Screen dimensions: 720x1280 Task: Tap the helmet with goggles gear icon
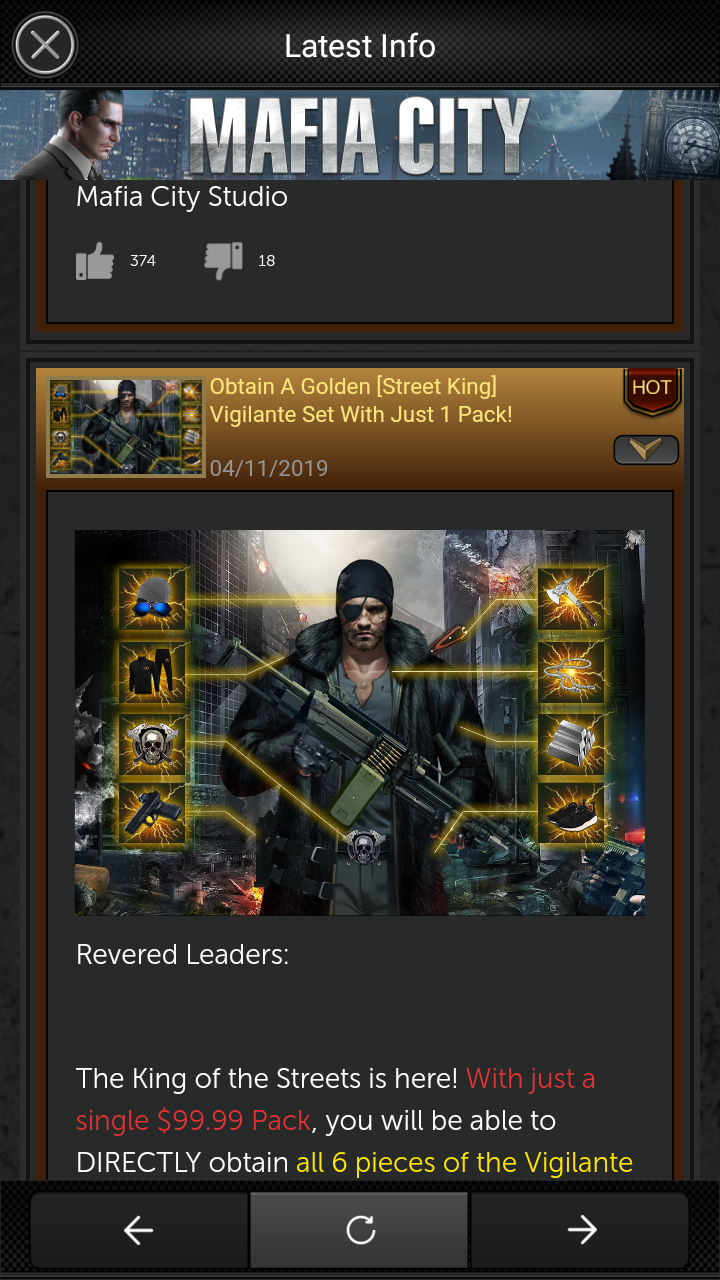(x=152, y=598)
